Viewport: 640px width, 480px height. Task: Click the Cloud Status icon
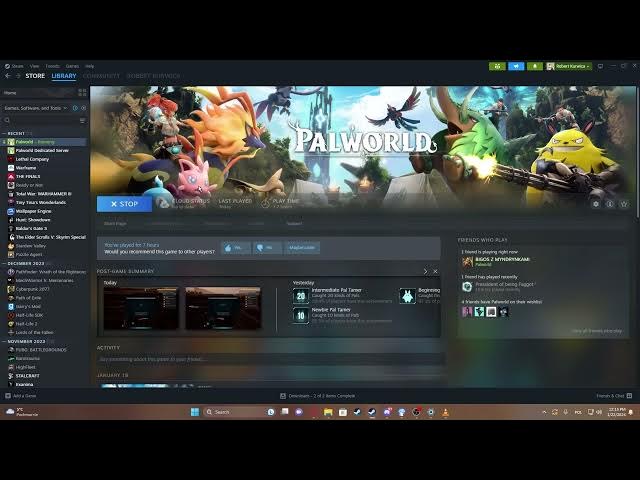pos(163,203)
